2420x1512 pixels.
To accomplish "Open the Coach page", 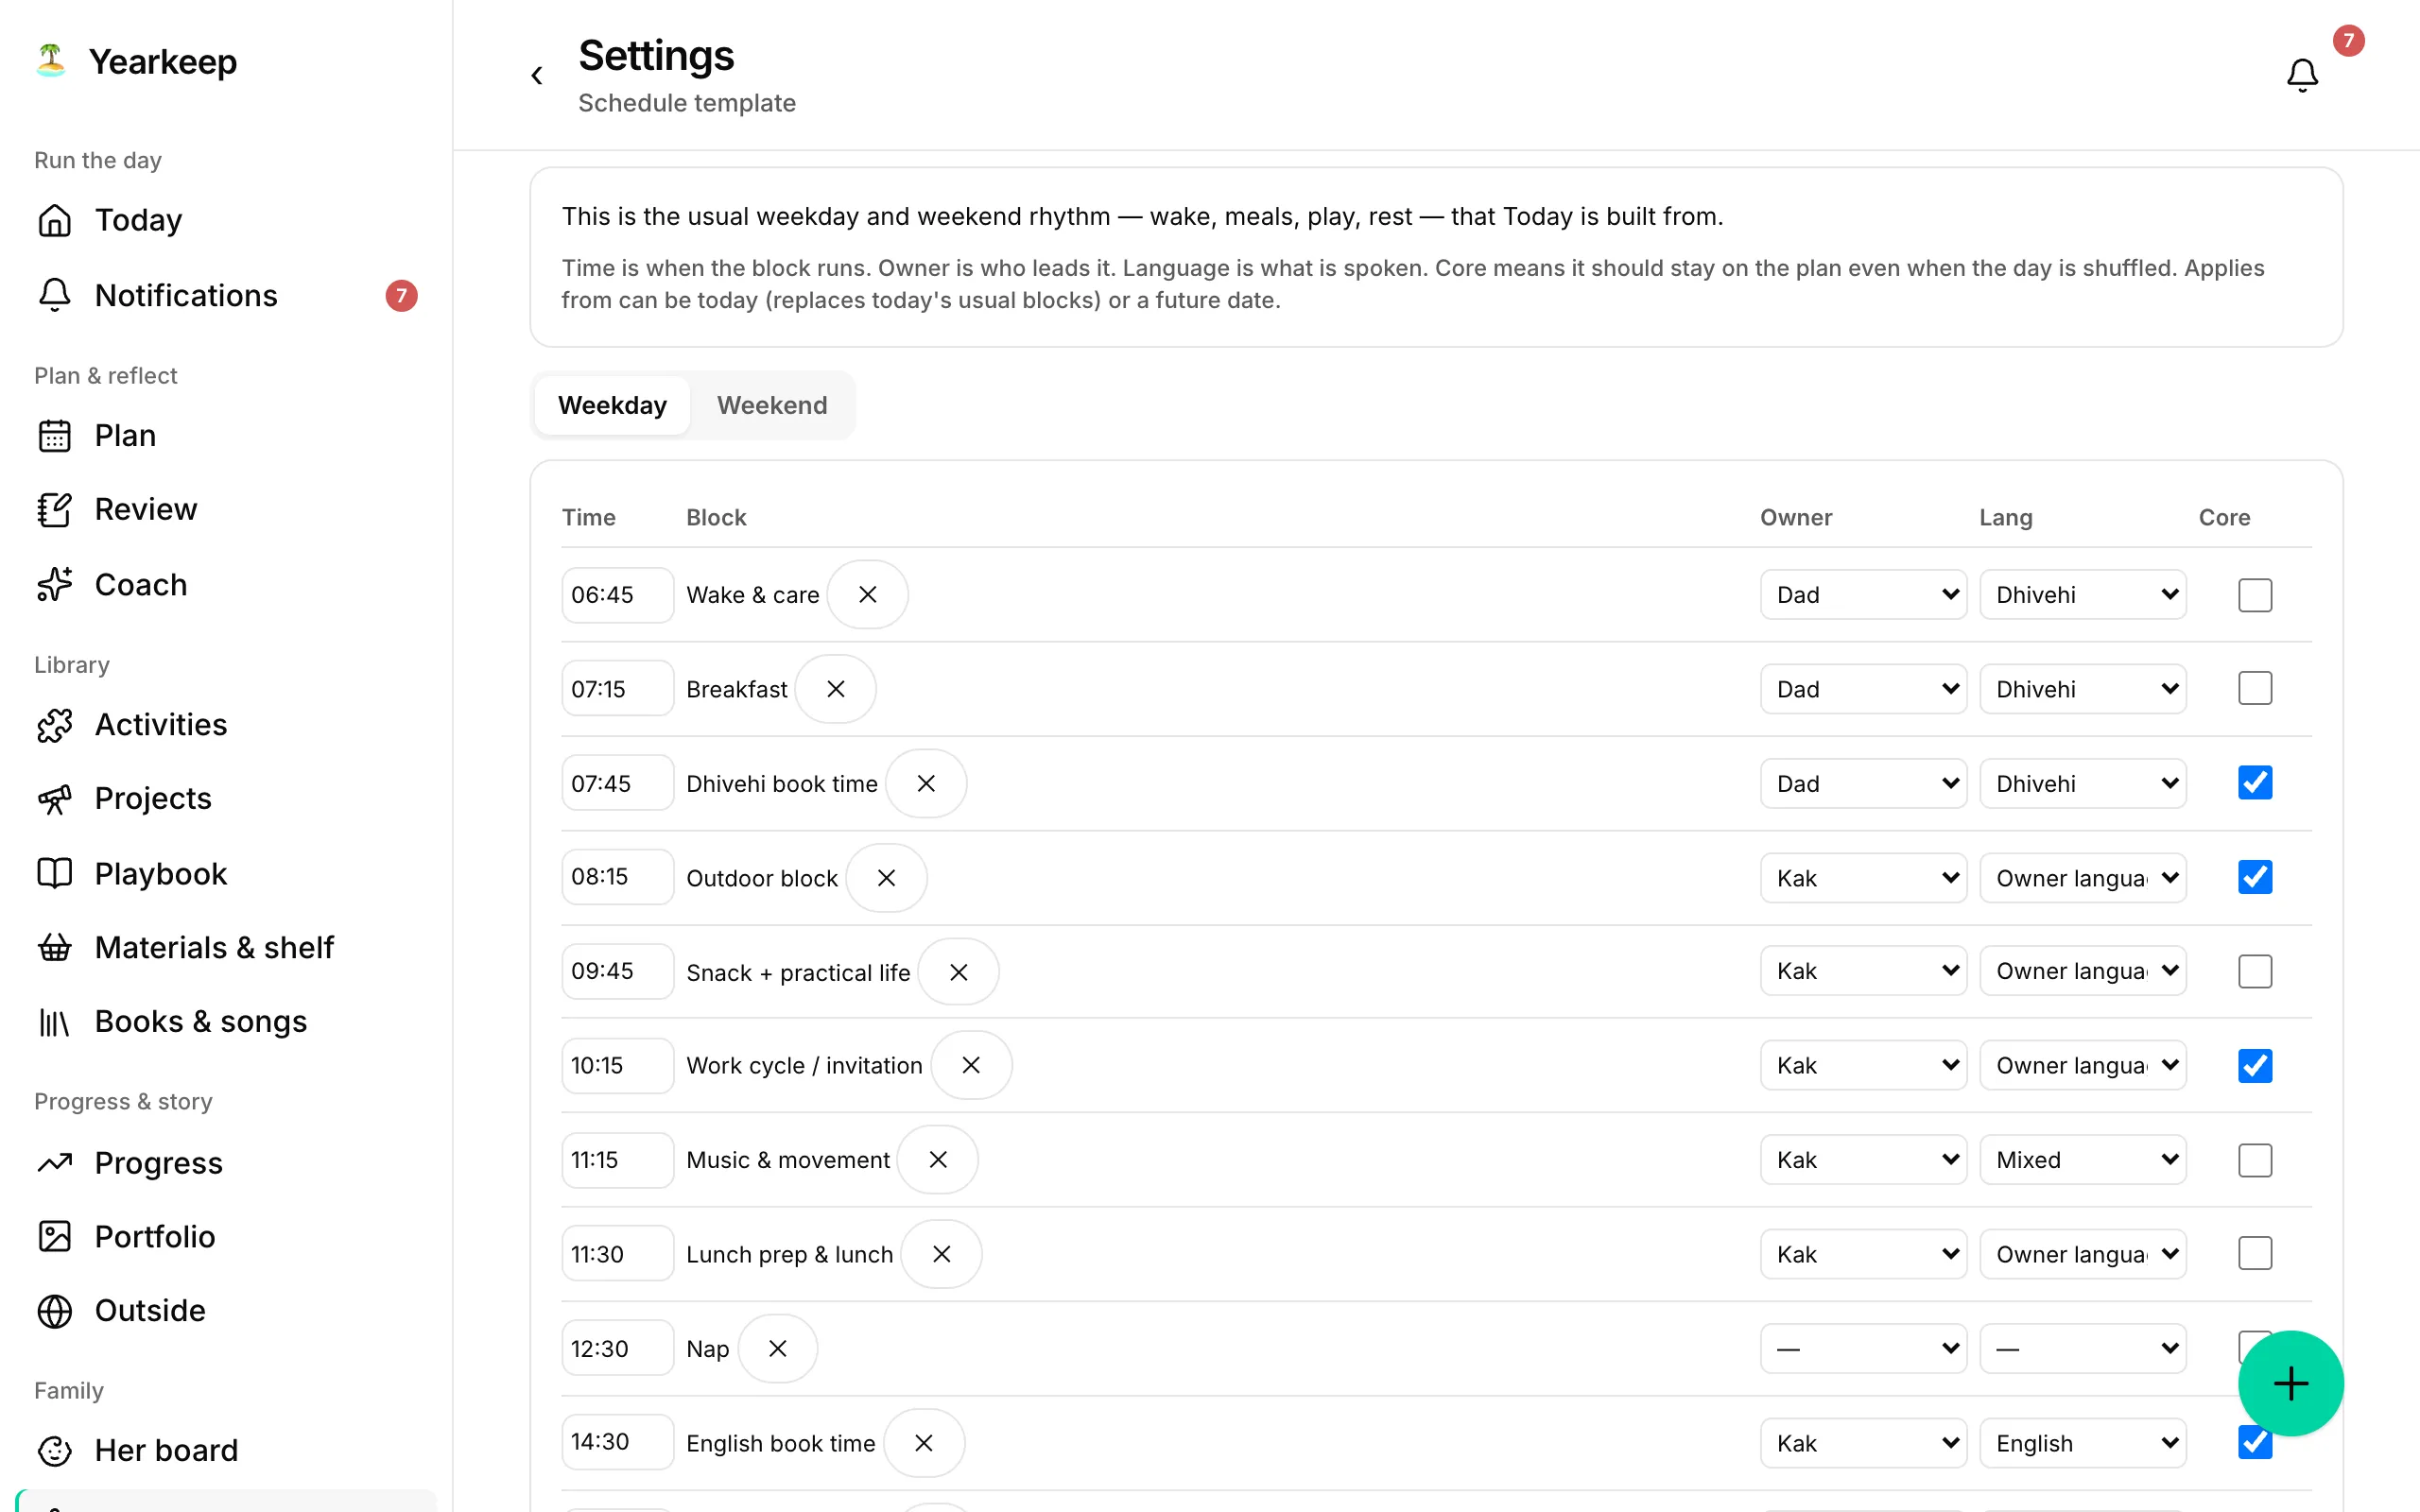I will (x=226, y=584).
